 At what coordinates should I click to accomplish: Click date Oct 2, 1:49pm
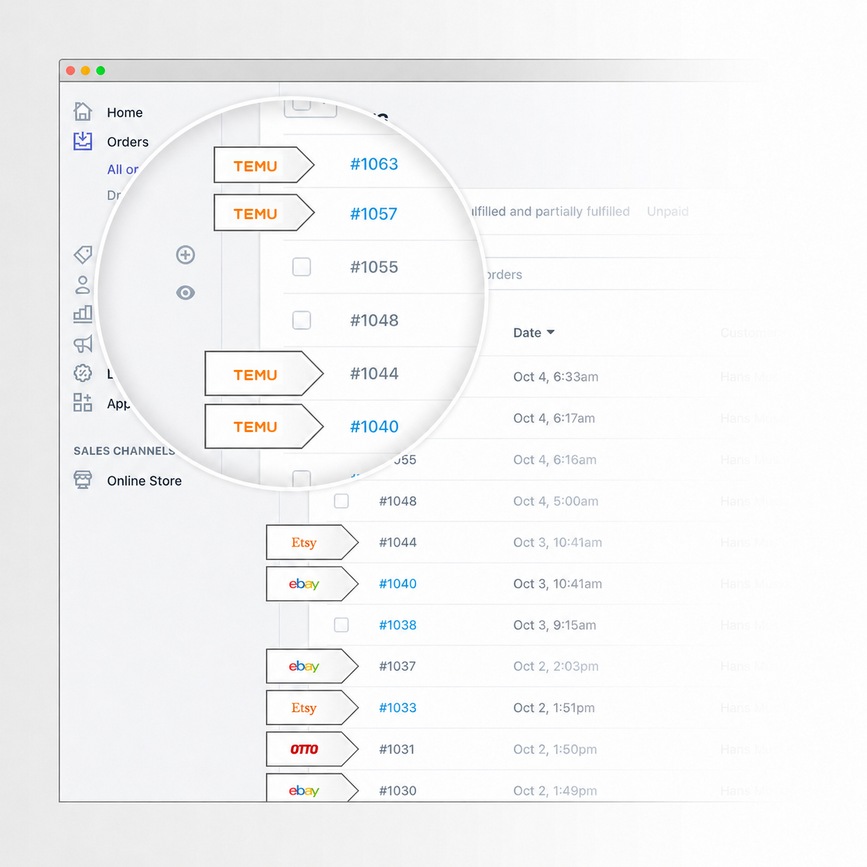click(555, 791)
